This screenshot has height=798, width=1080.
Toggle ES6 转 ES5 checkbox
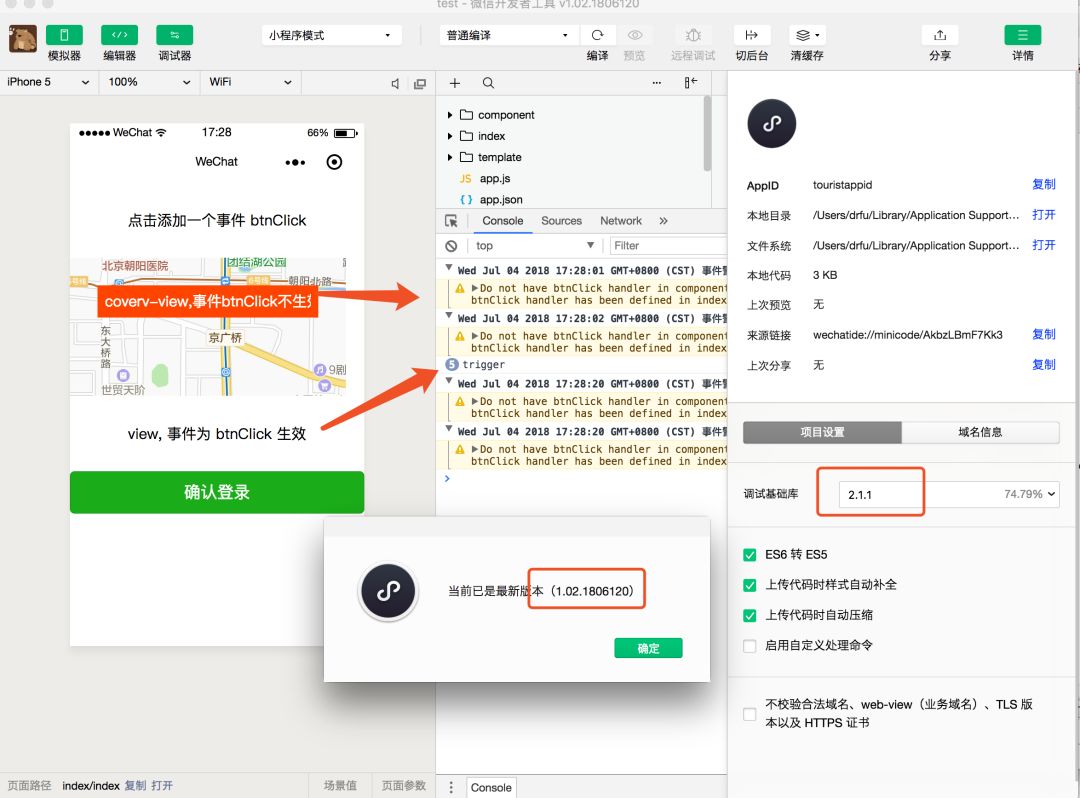750,555
